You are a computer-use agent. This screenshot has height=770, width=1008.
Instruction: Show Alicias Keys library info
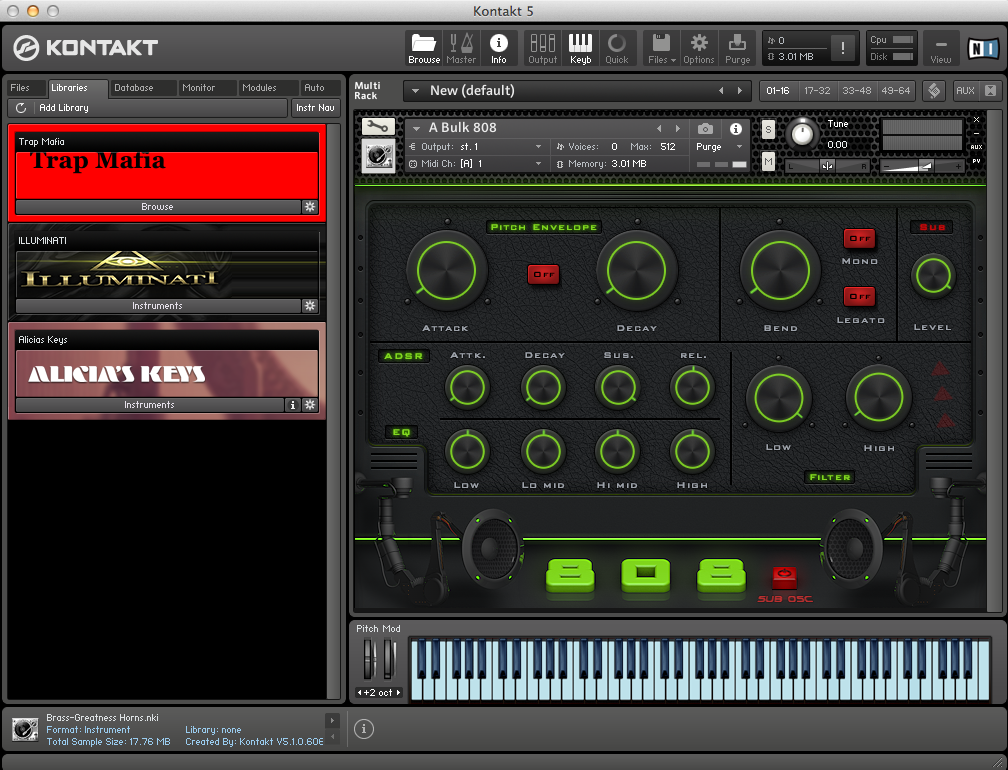click(293, 404)
